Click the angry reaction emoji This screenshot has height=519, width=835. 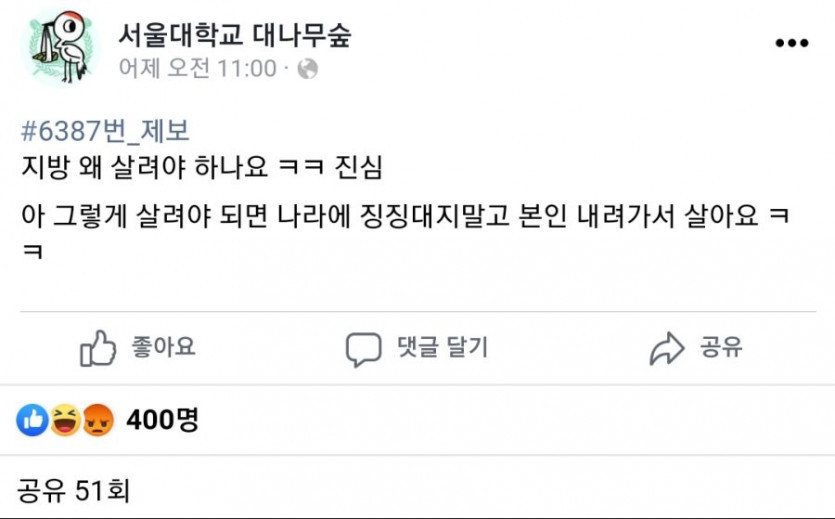coord(98,420)
